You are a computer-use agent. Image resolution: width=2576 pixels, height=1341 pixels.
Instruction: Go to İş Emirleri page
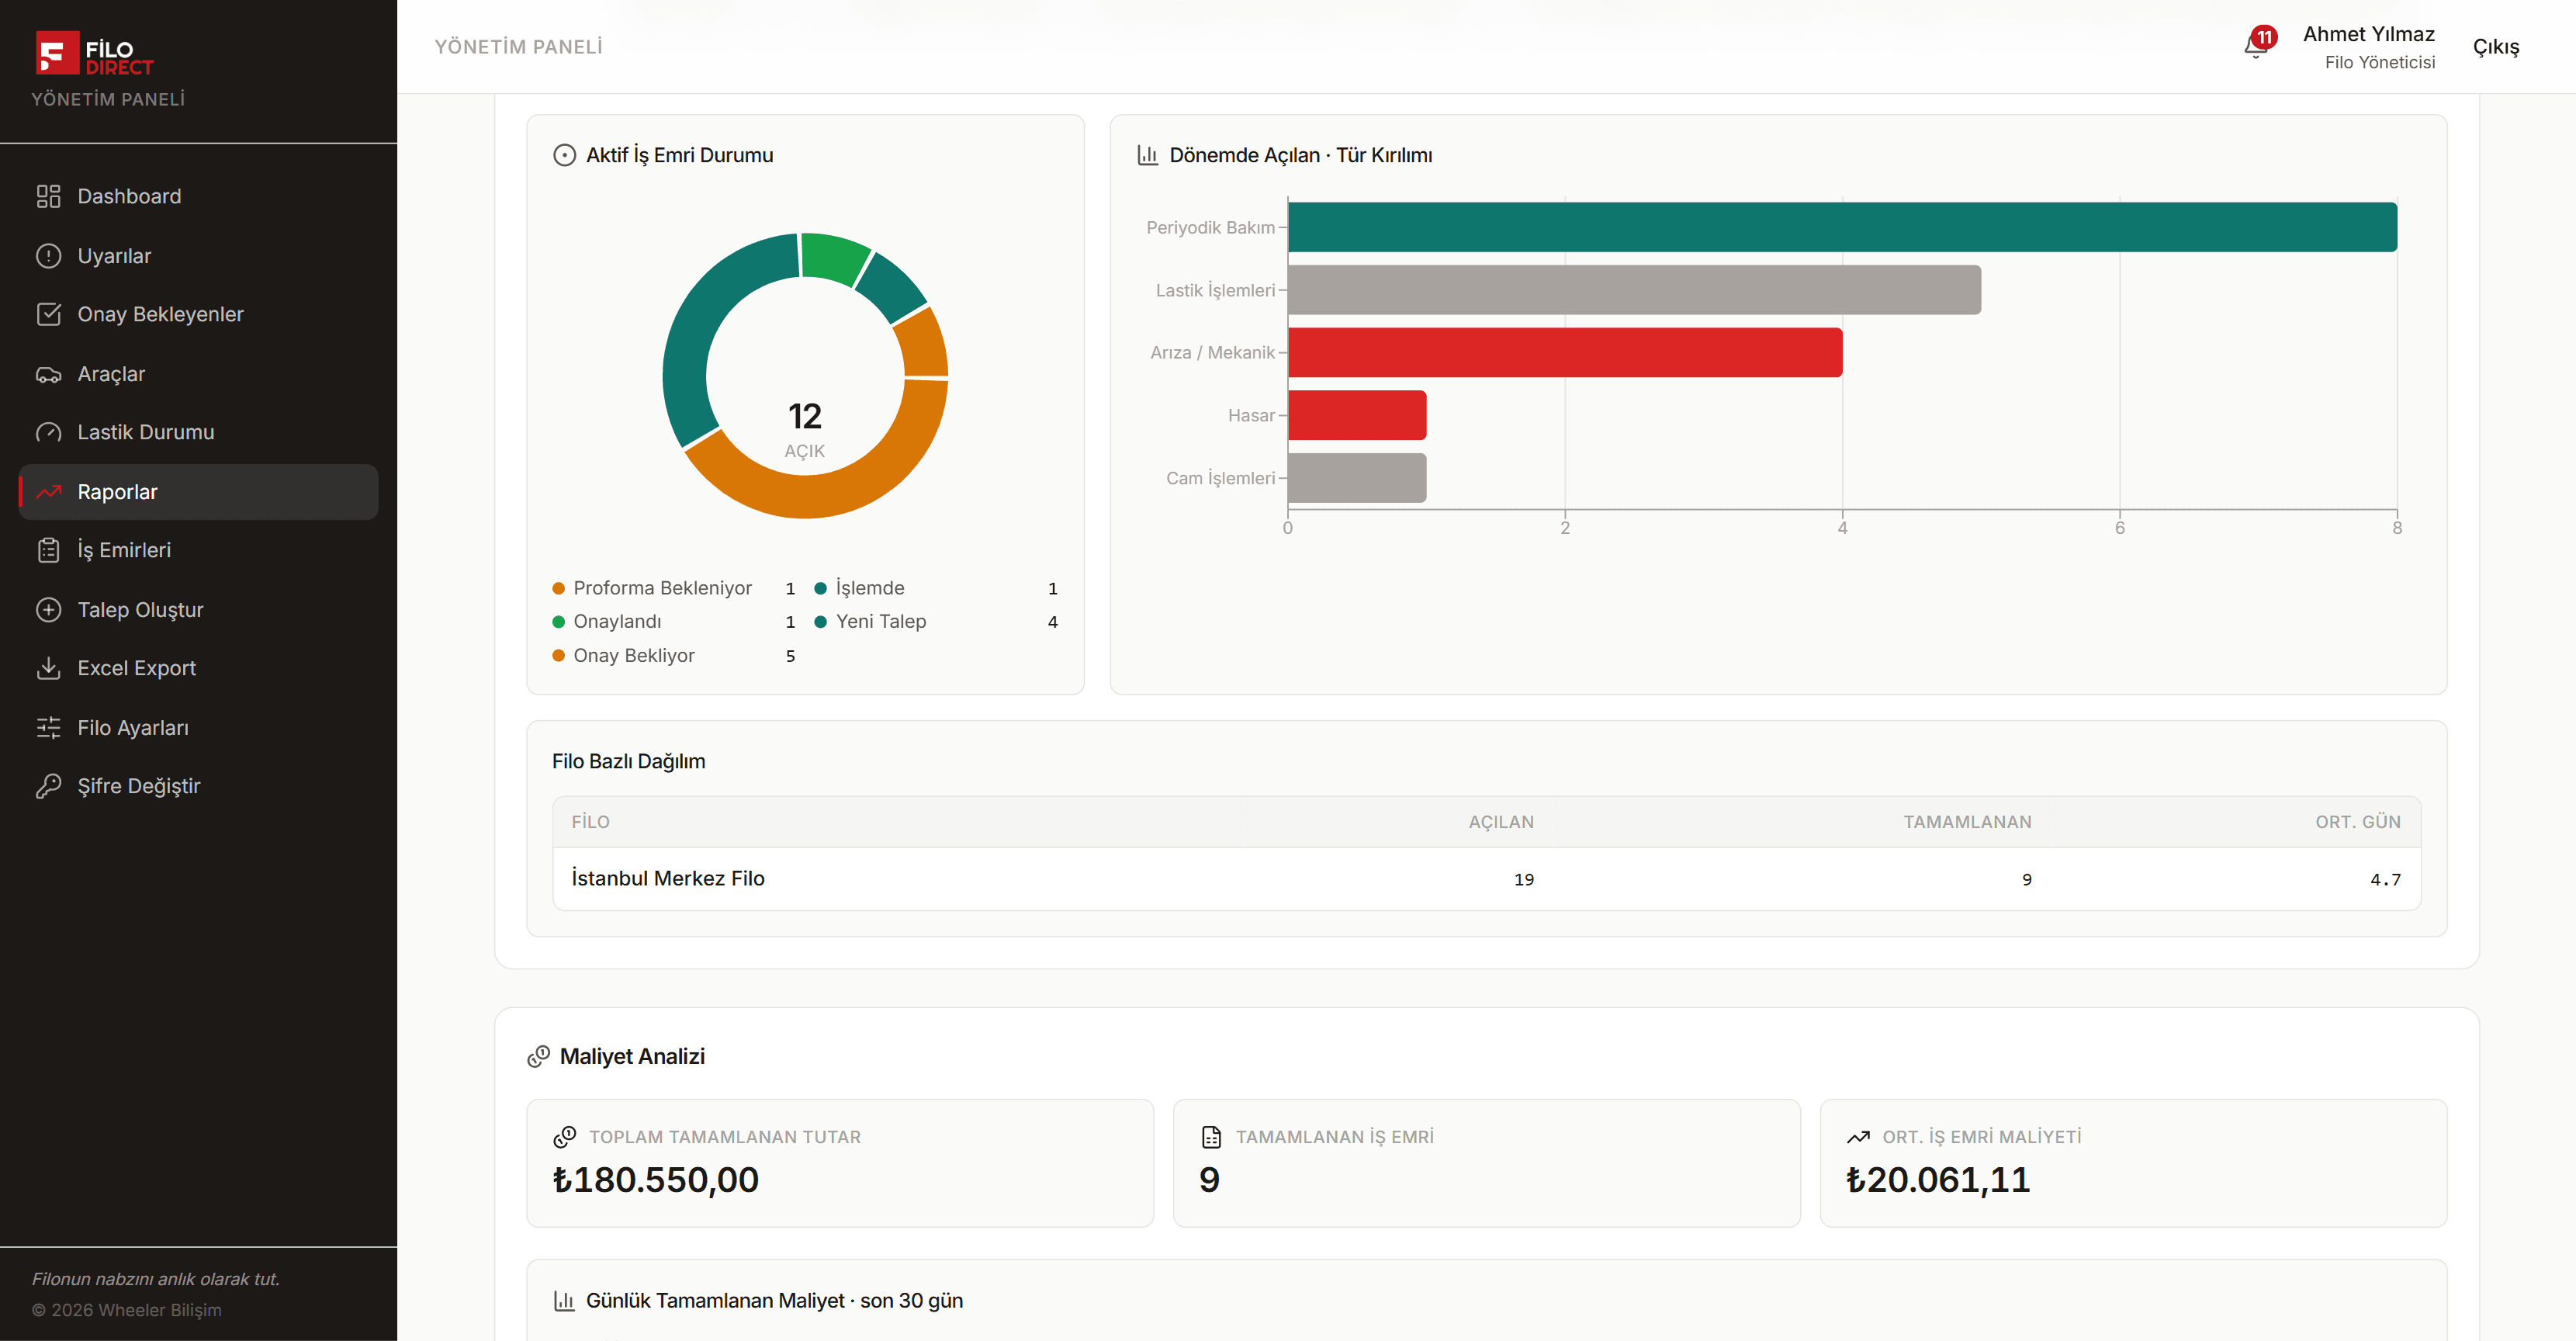[x=198, y=550]
